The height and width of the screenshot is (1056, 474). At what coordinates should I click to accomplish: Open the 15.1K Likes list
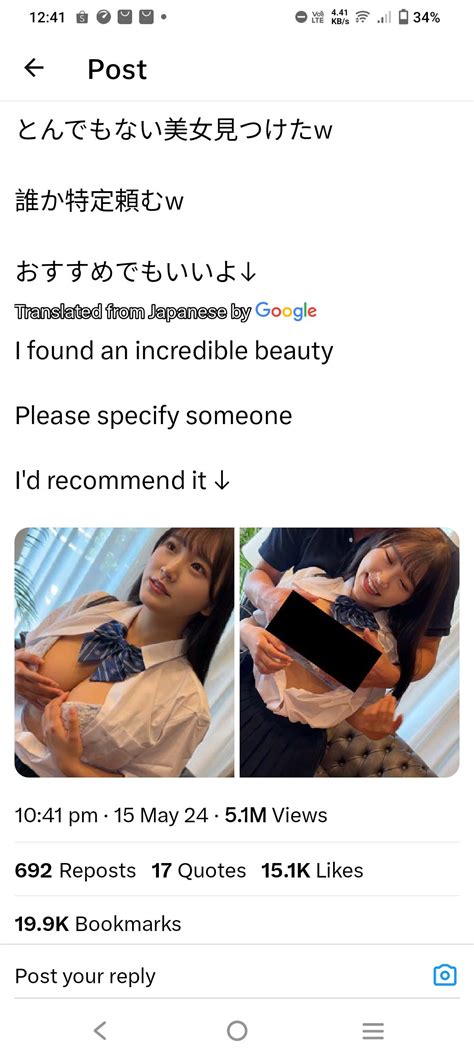(x=312, y=870)
